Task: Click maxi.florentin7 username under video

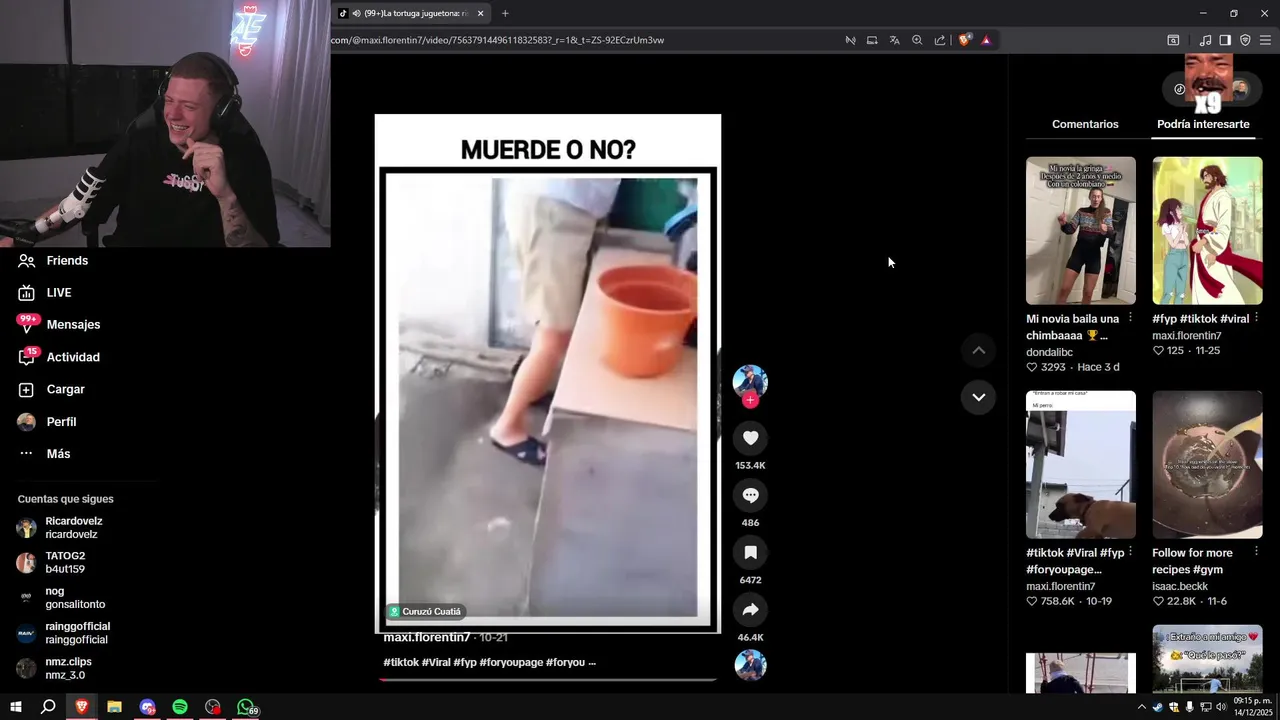Action: (427, 638)
